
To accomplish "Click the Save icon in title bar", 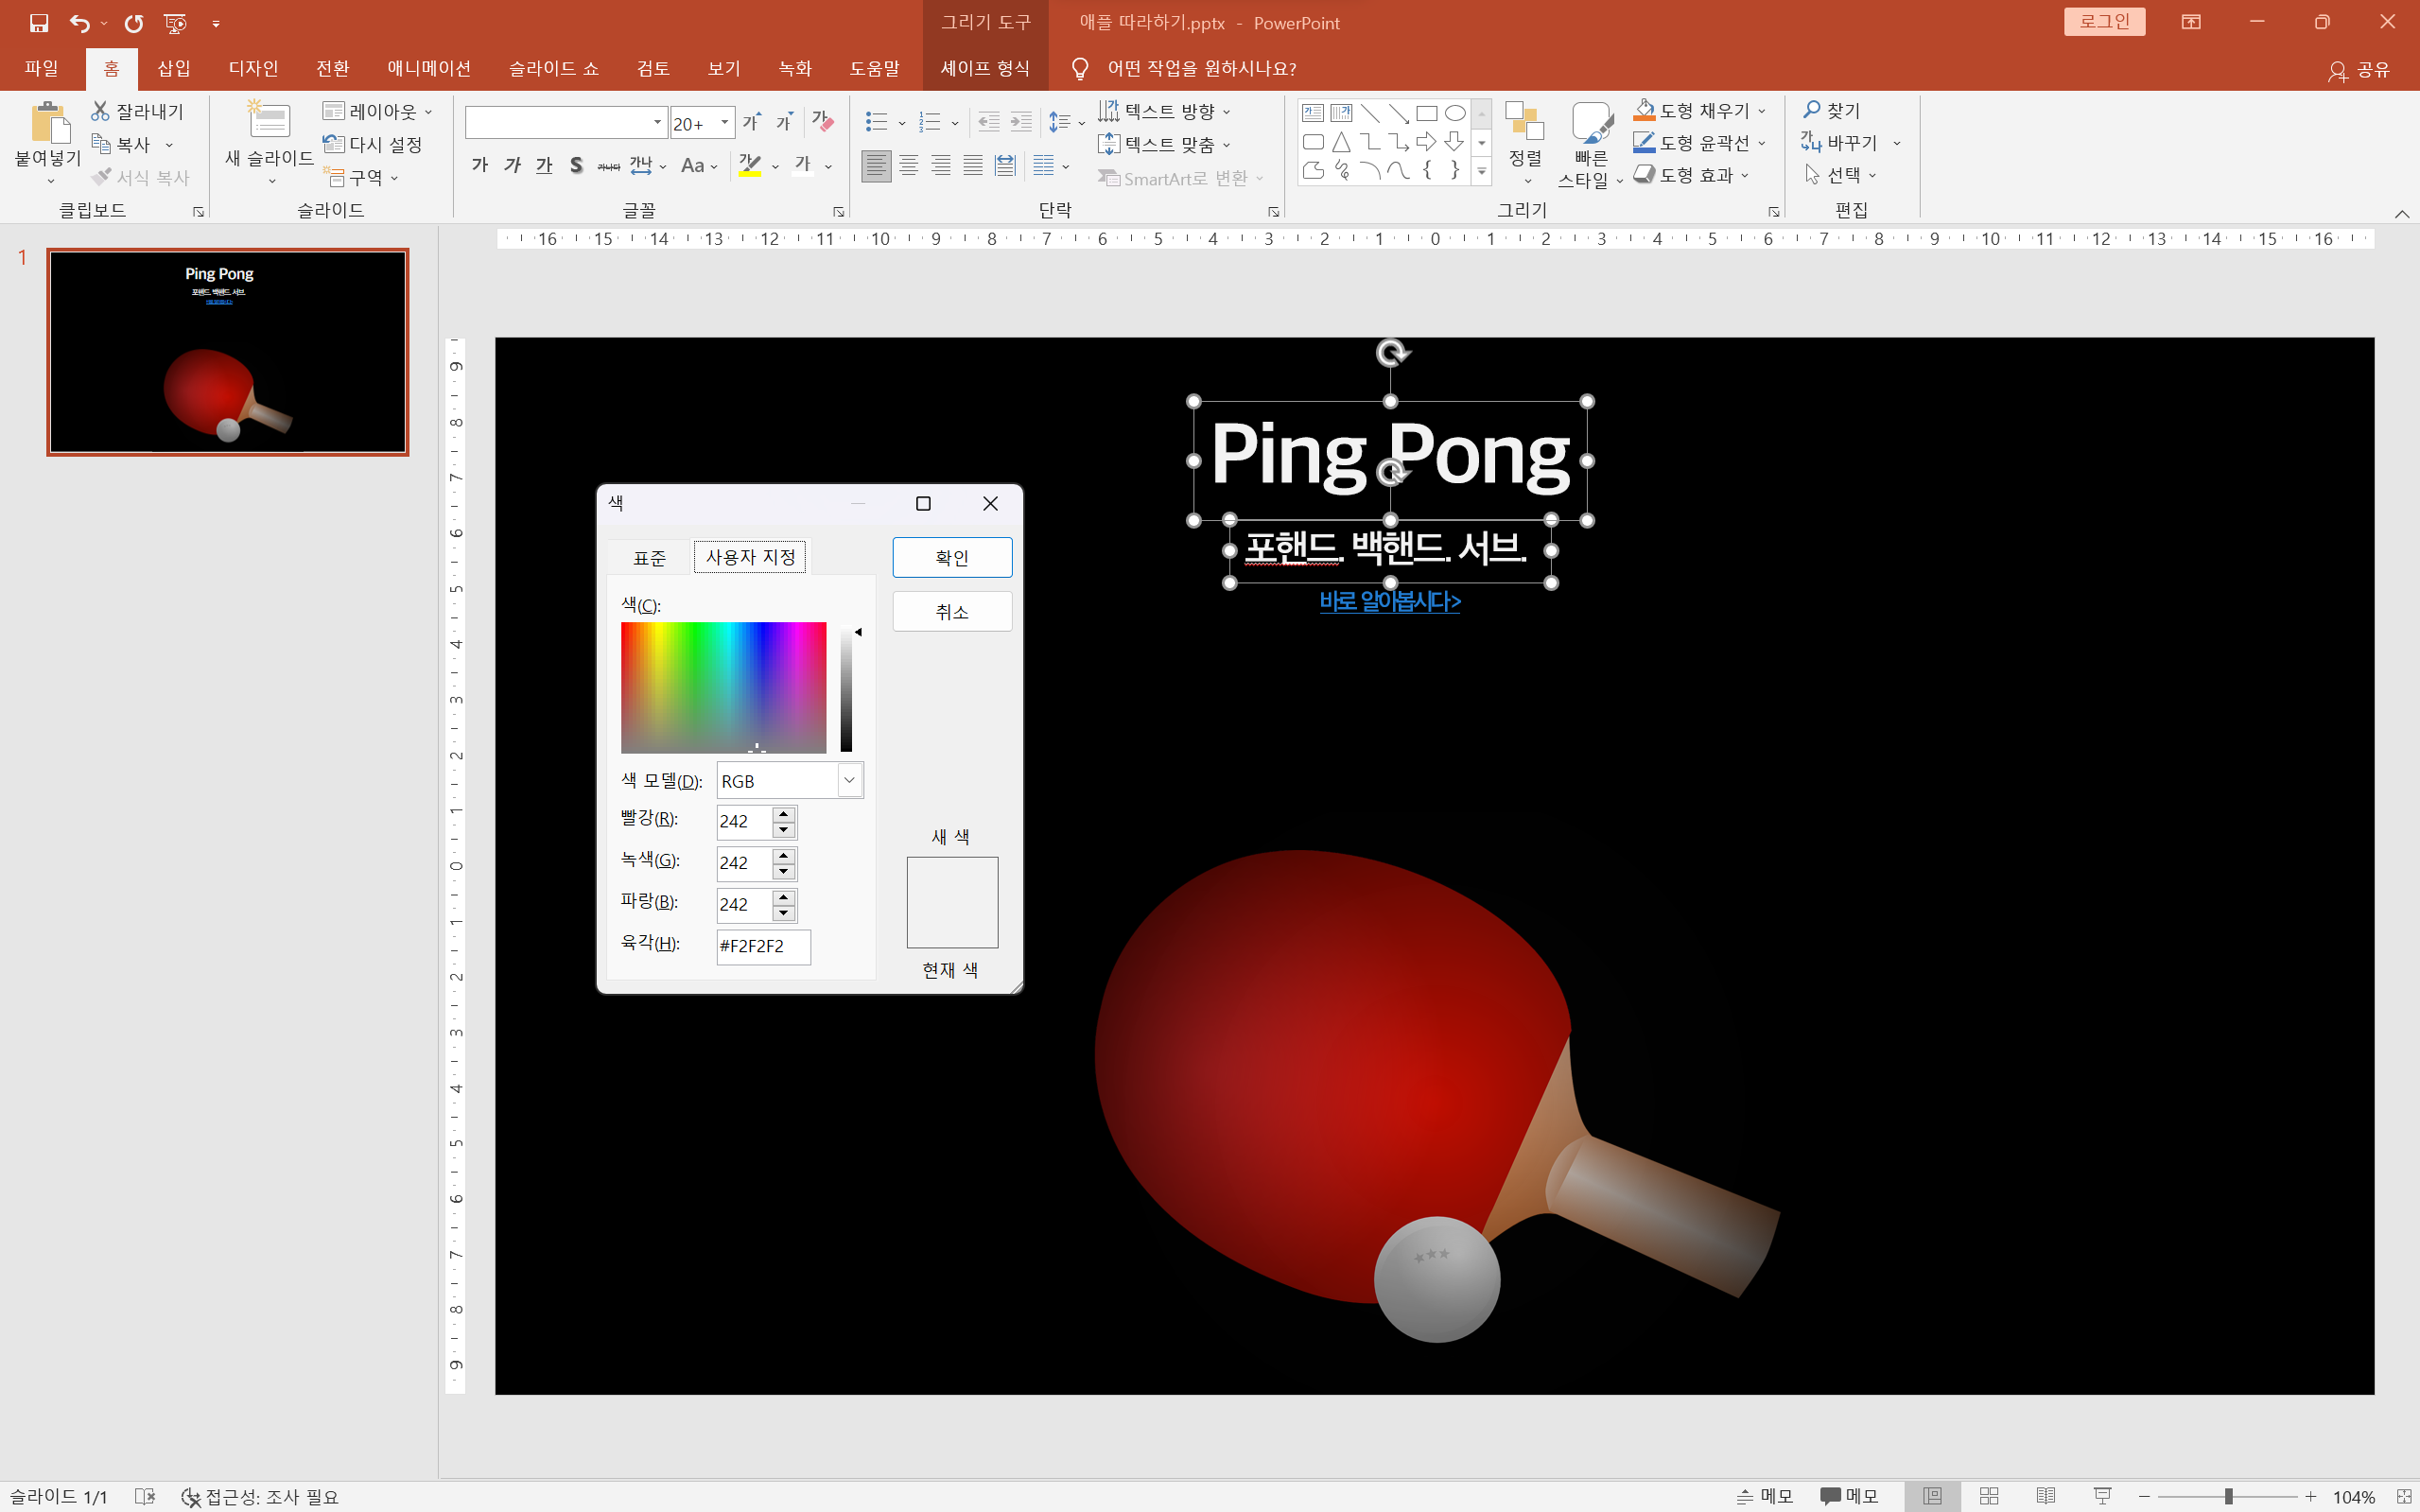I will [x=39, y=23].
